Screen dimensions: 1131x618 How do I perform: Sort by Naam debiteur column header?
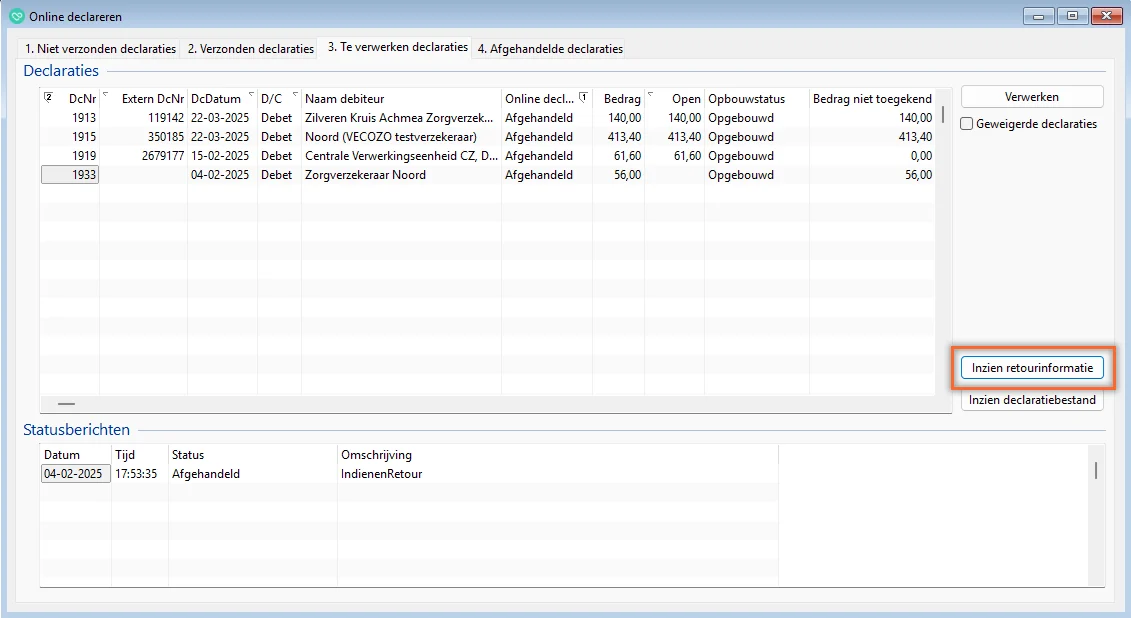tap(400, 99)
